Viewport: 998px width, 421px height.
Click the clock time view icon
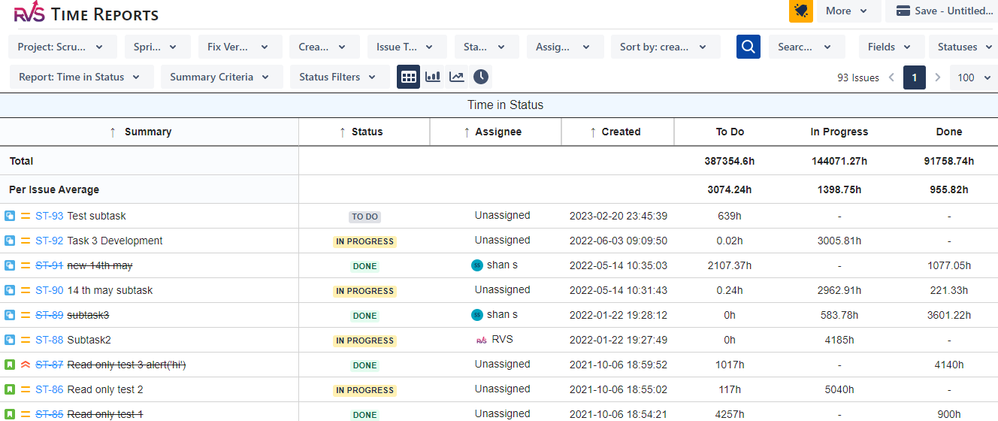point(481,77)
